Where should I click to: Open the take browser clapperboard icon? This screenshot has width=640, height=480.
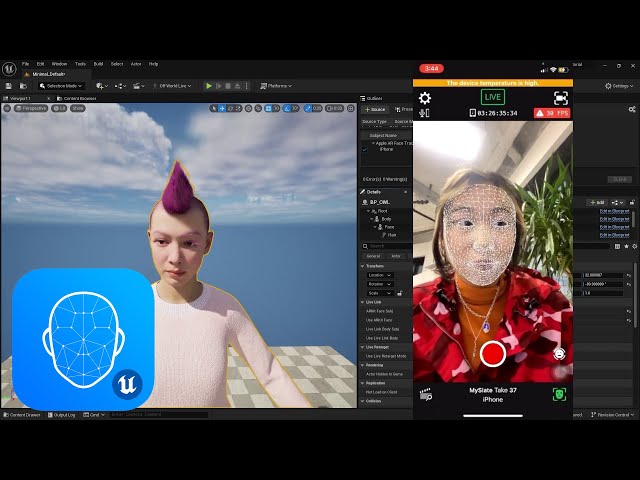tap(426, 395)
